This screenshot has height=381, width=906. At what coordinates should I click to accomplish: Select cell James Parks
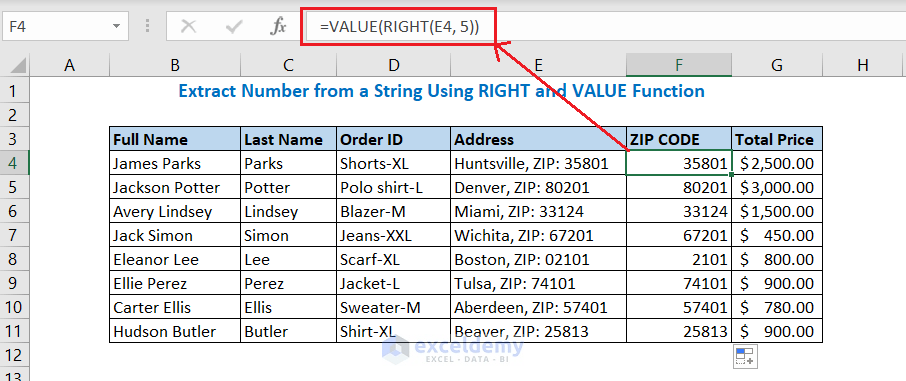[x=175, y=163]
